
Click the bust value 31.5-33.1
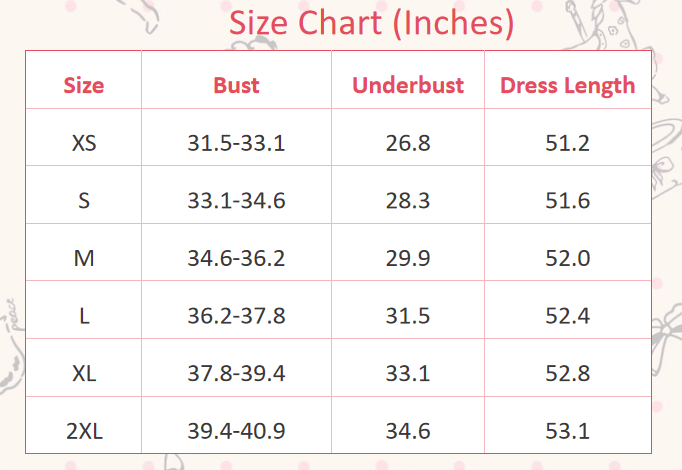click(x=236, y=143)
